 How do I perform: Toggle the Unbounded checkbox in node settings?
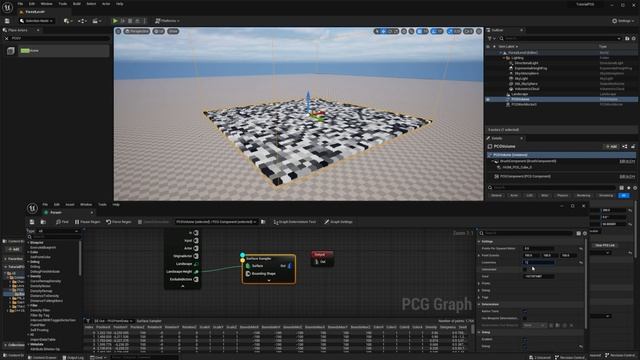click(x=525, y=269)
